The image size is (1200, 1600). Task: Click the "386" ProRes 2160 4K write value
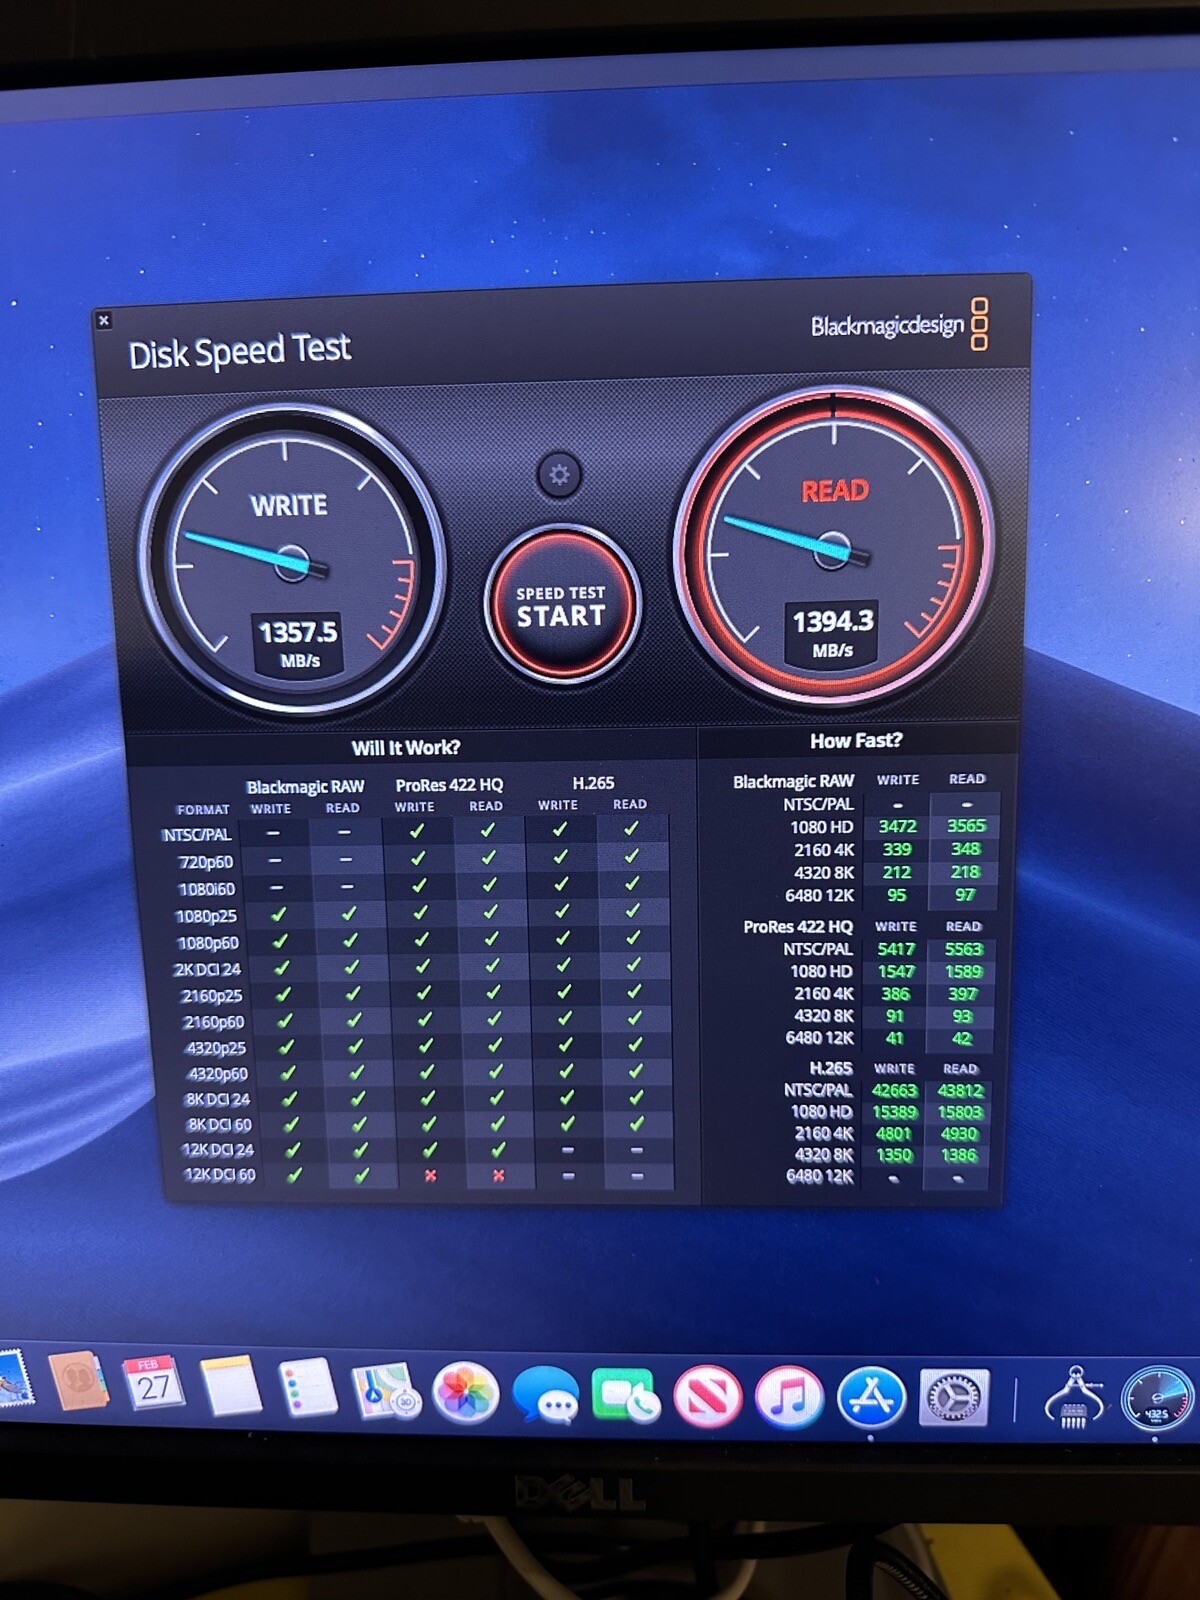[x=895, y=994]
